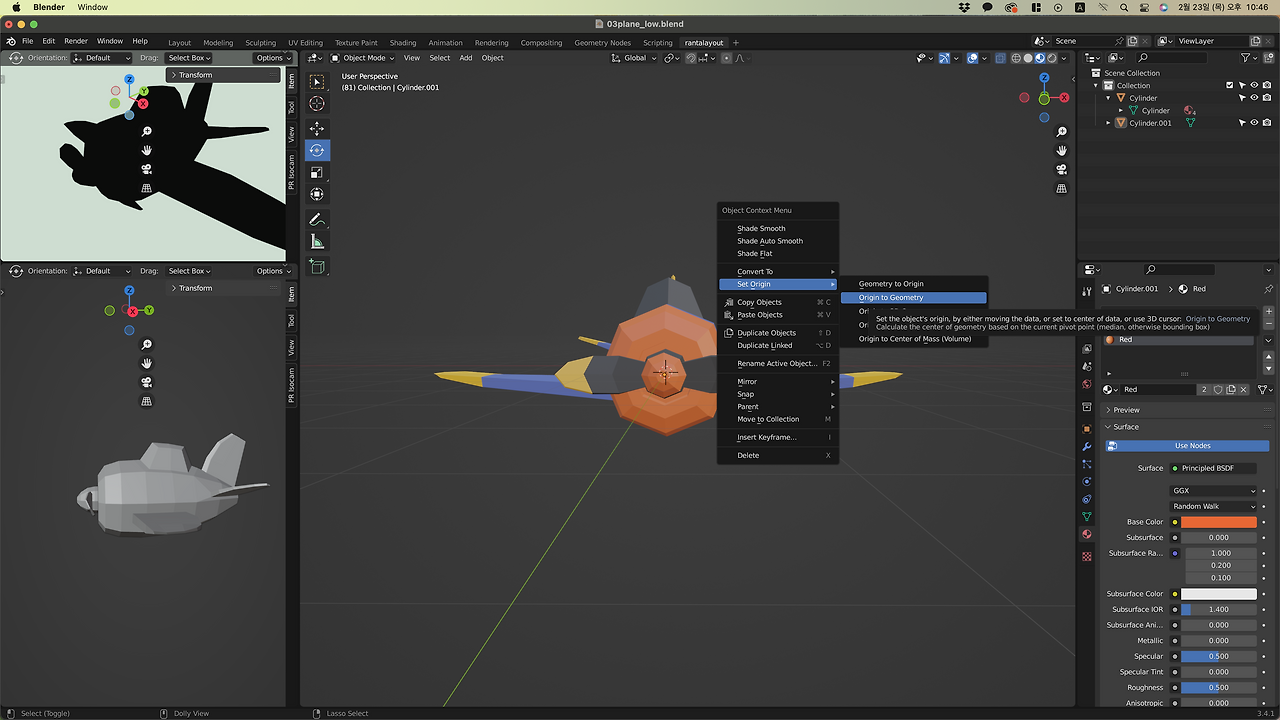Uncheck the Collection exclude checkbox
This screenshot has width=1280, height=720.
1230,85
